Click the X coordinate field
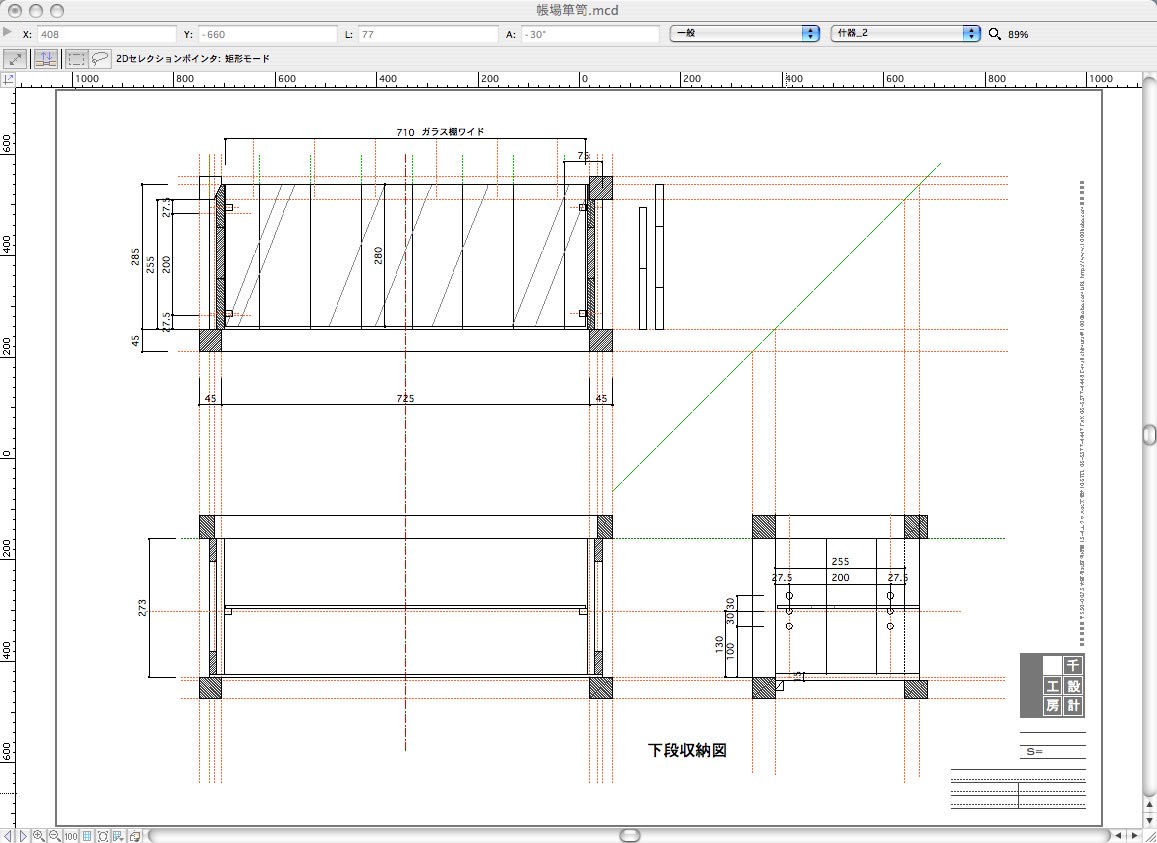 click(x=107, y=34)
